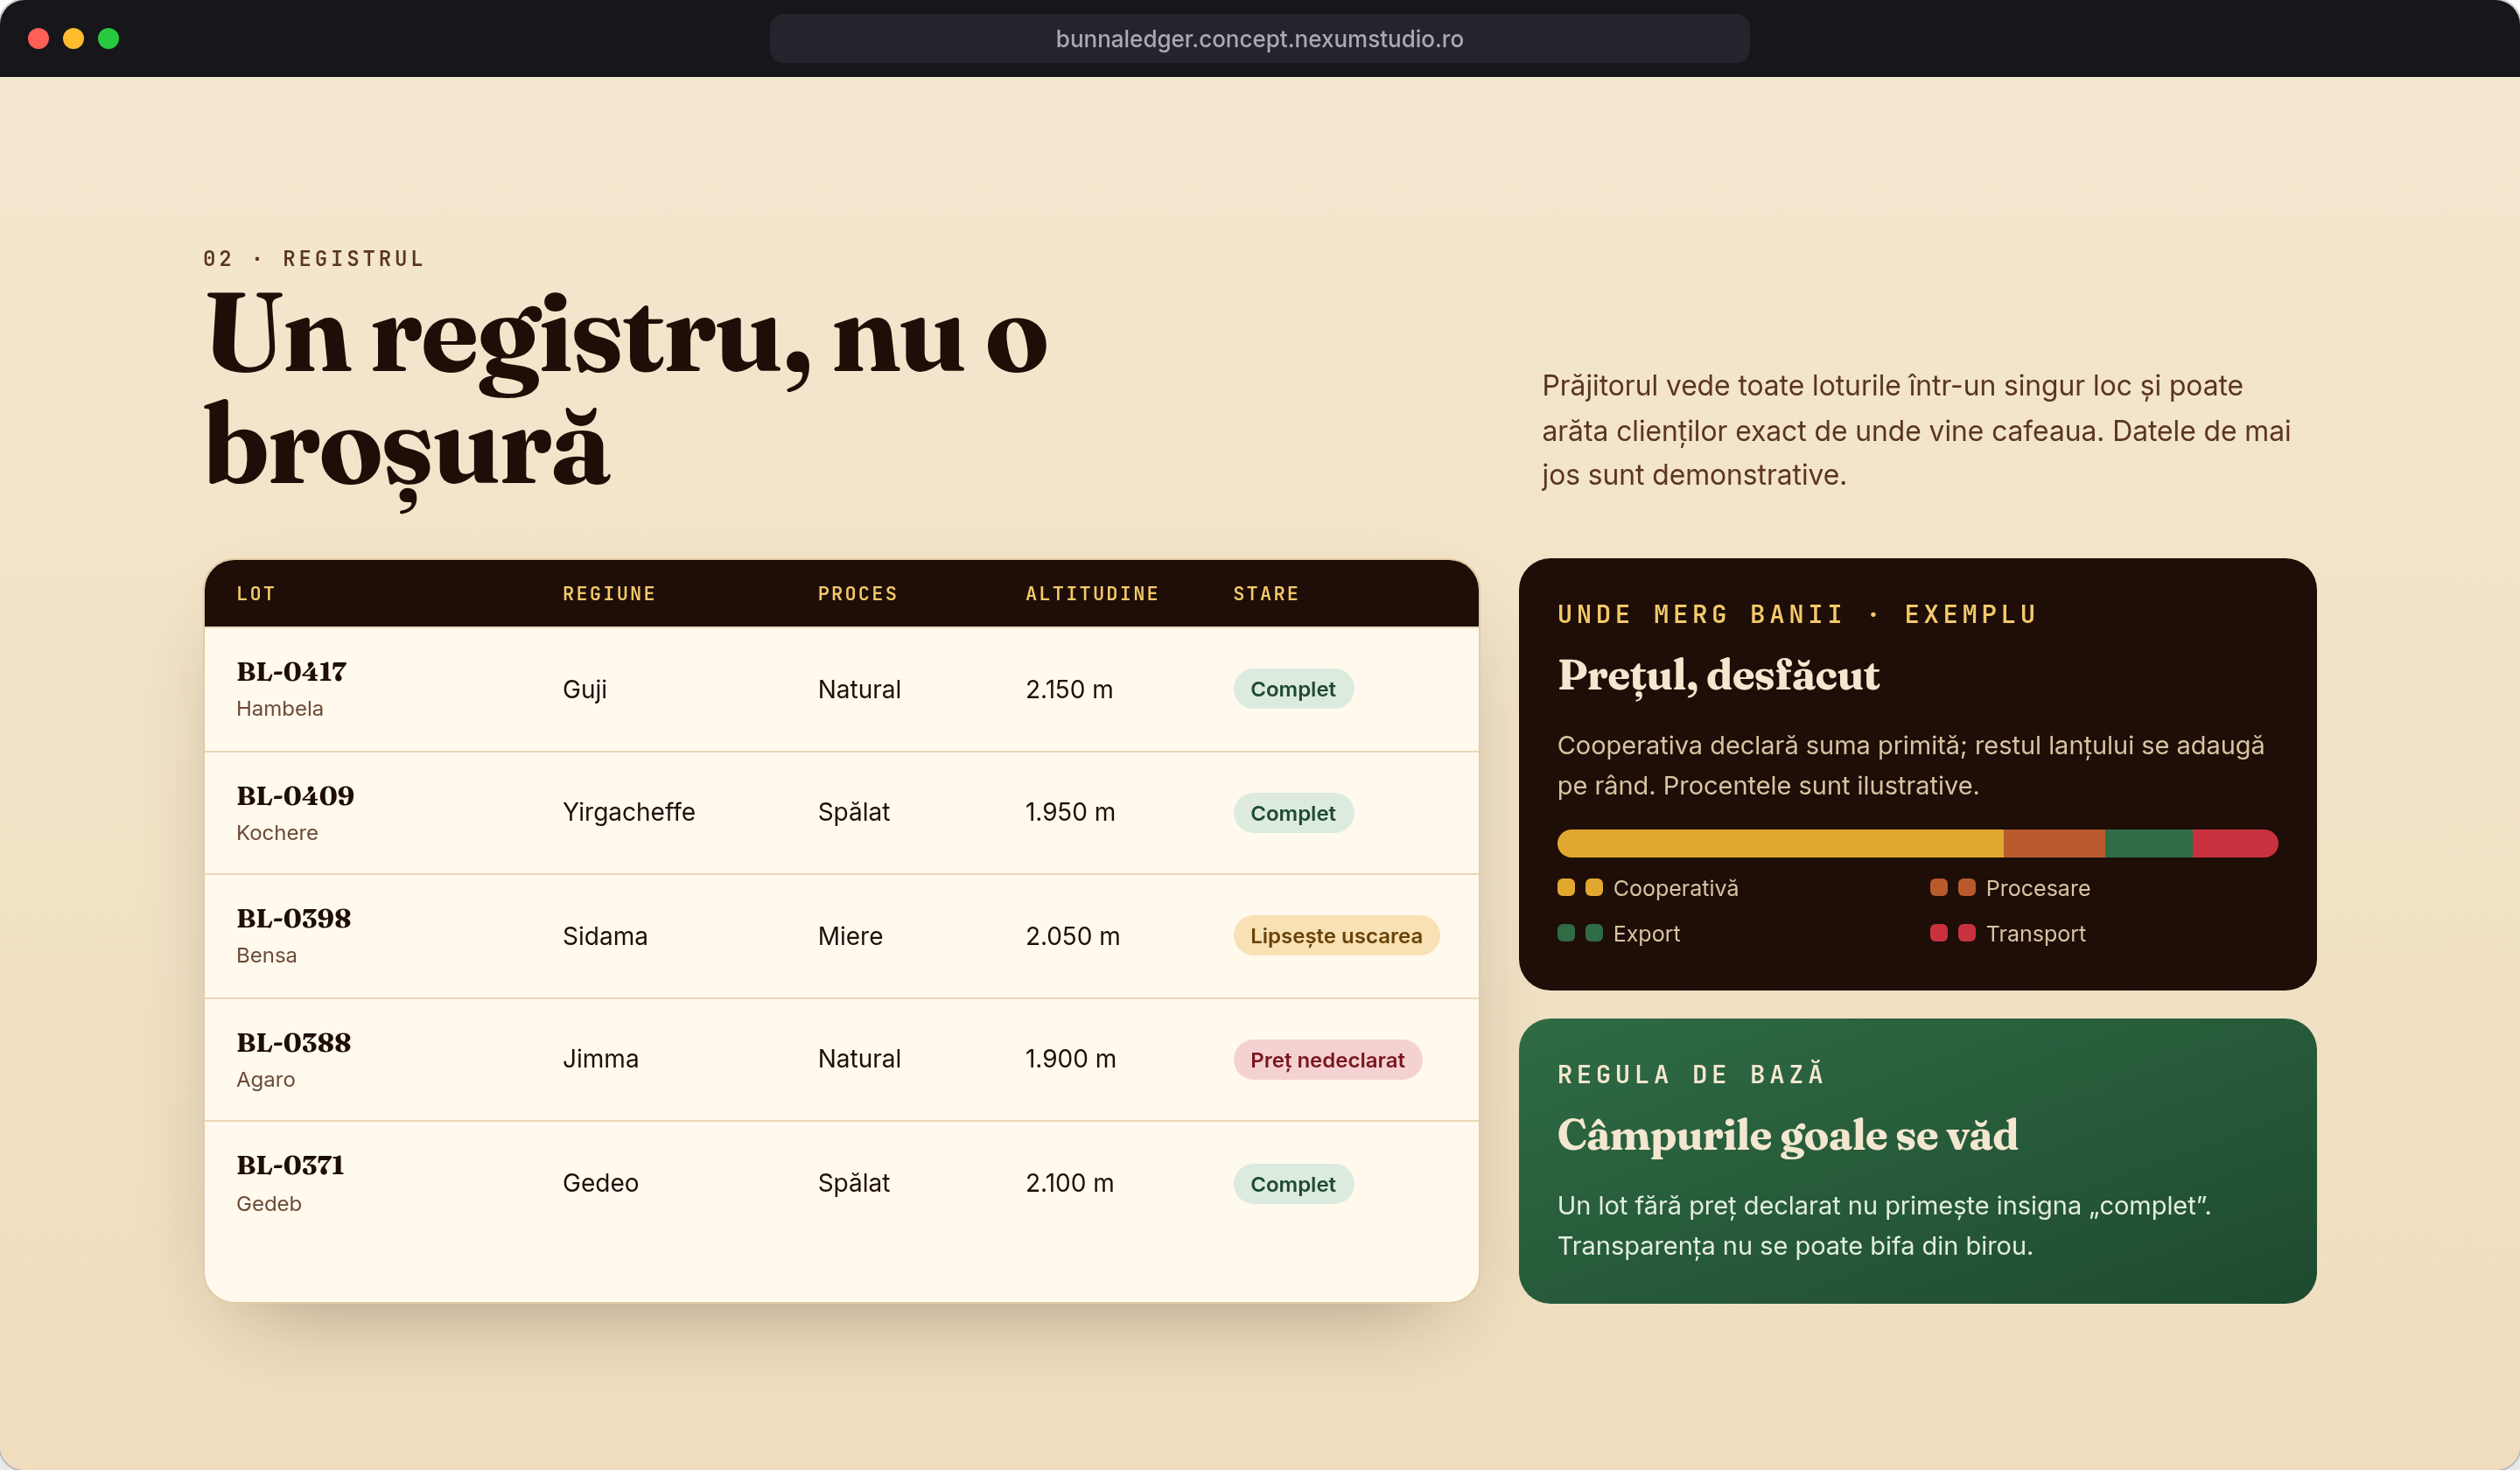
Task: Click the Procesare legend label
Action: pos(2037,888)
